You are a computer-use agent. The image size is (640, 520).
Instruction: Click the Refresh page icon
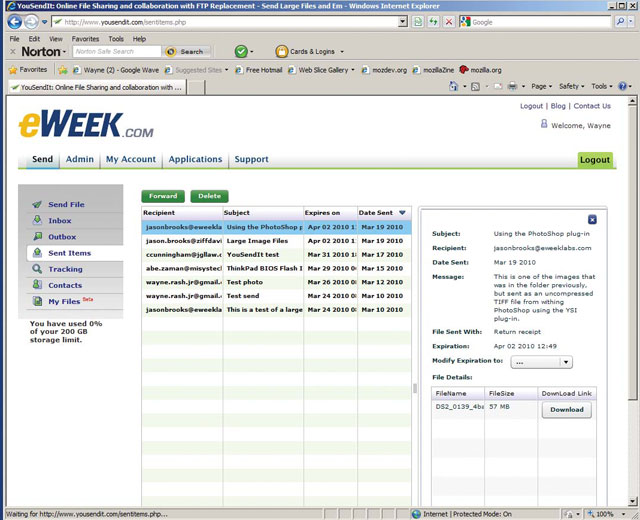tap(433, 22)
